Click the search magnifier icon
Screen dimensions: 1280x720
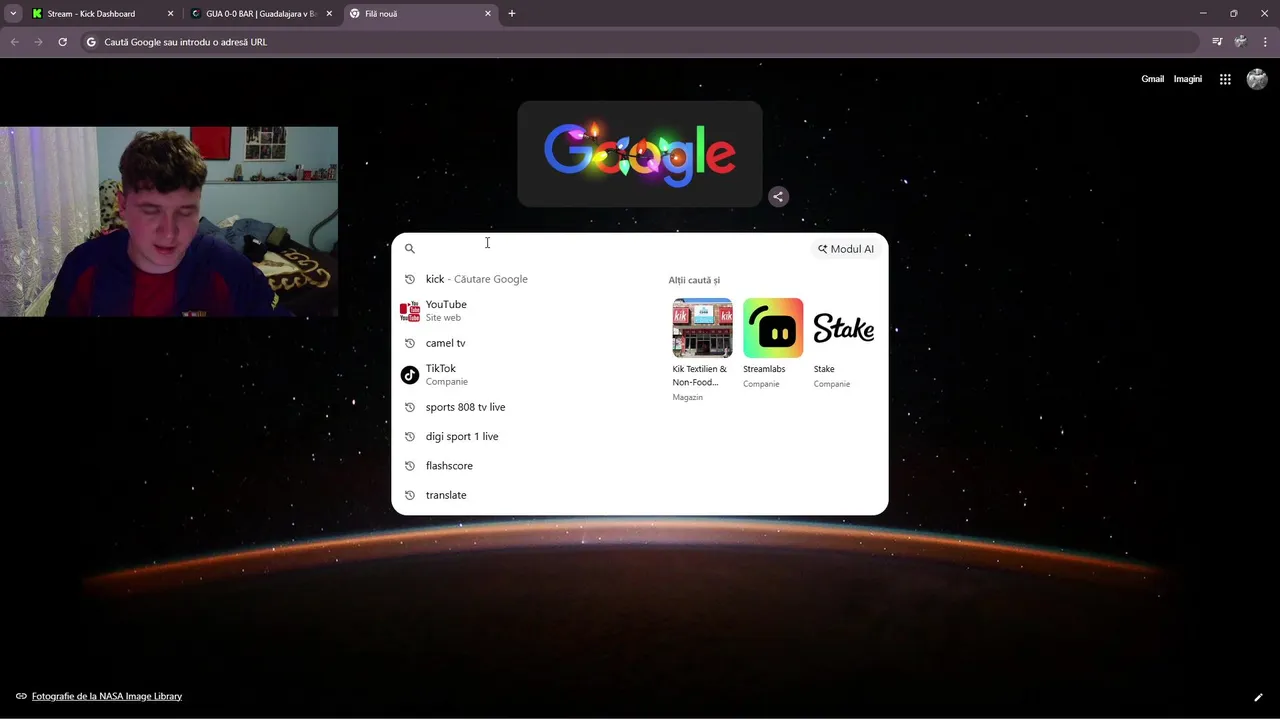pos(410,249)
